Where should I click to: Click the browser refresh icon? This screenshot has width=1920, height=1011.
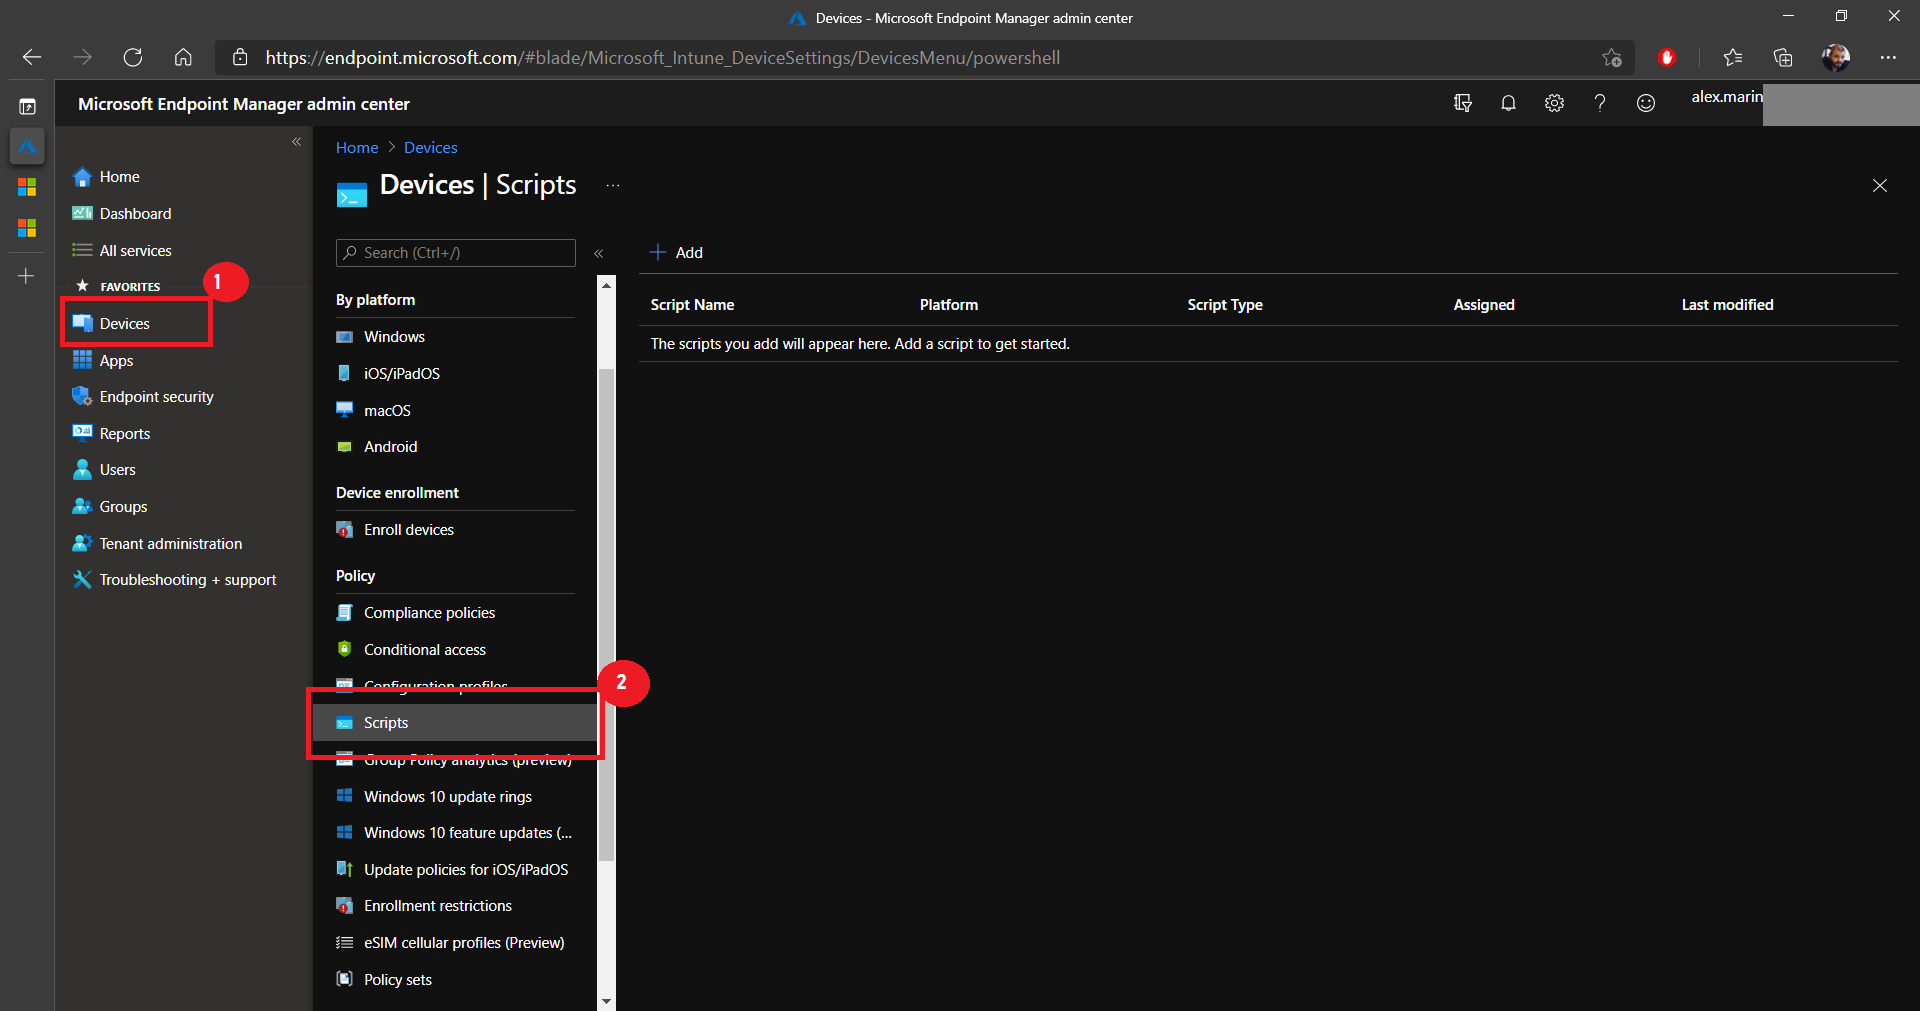point(133,58)
